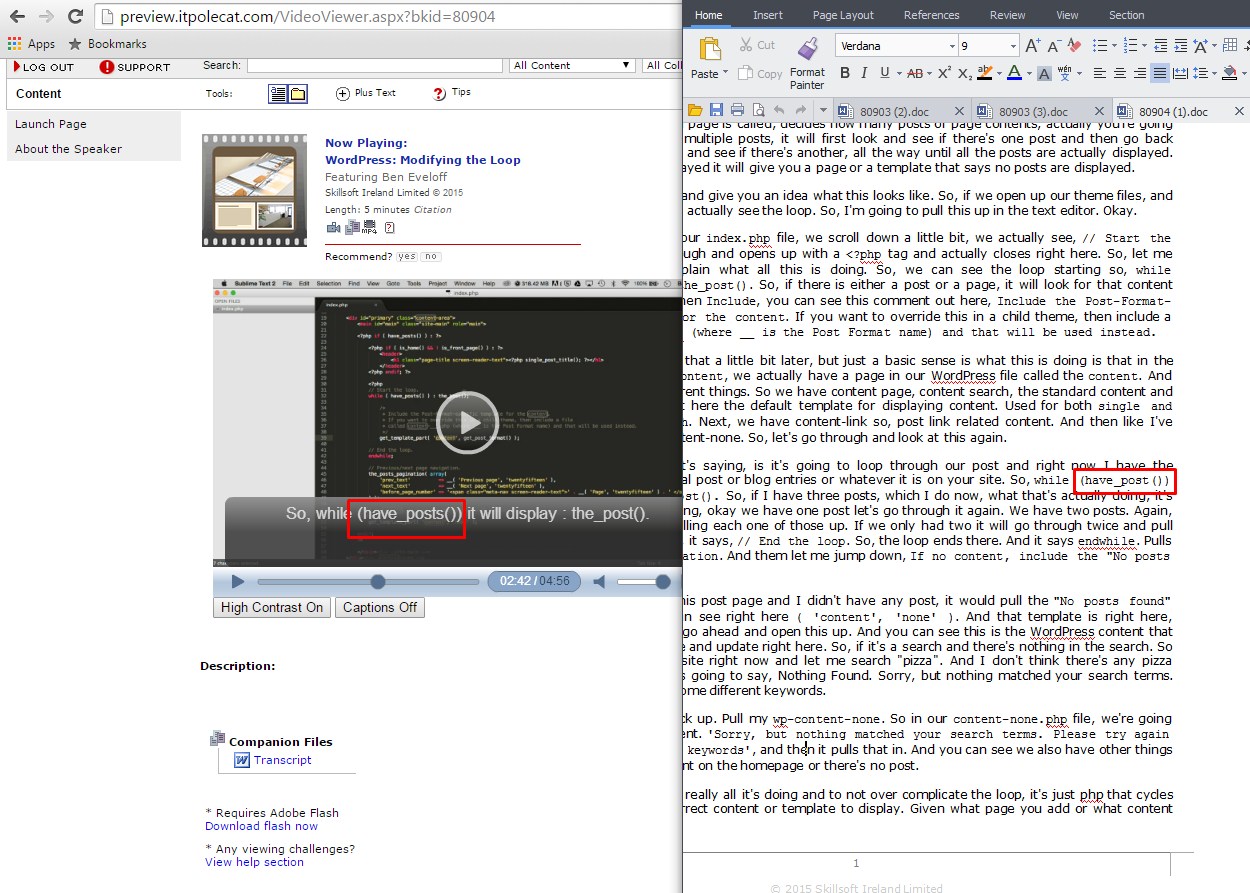The image size is (1250, 893).
Task: Click the video camera icon under Length
Action: pyautogui.click(x=333, y=228)
